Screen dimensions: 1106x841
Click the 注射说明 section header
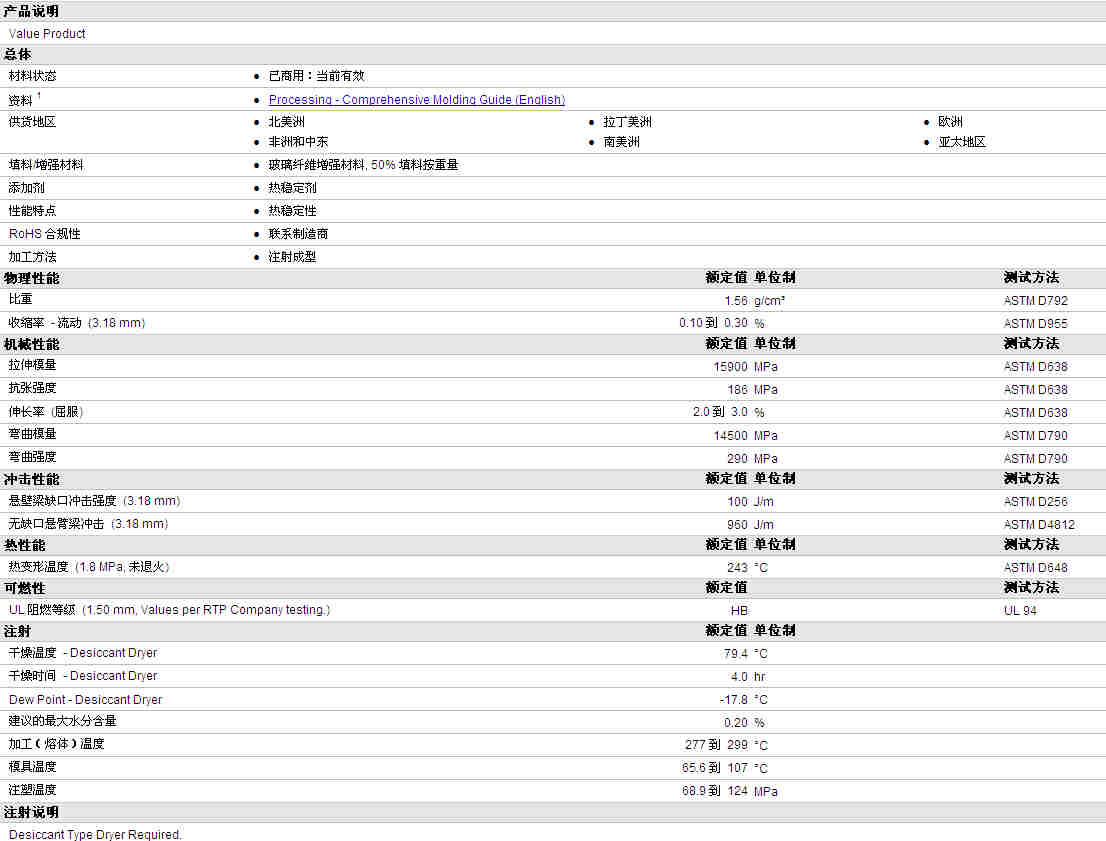(x=32, y=812)
